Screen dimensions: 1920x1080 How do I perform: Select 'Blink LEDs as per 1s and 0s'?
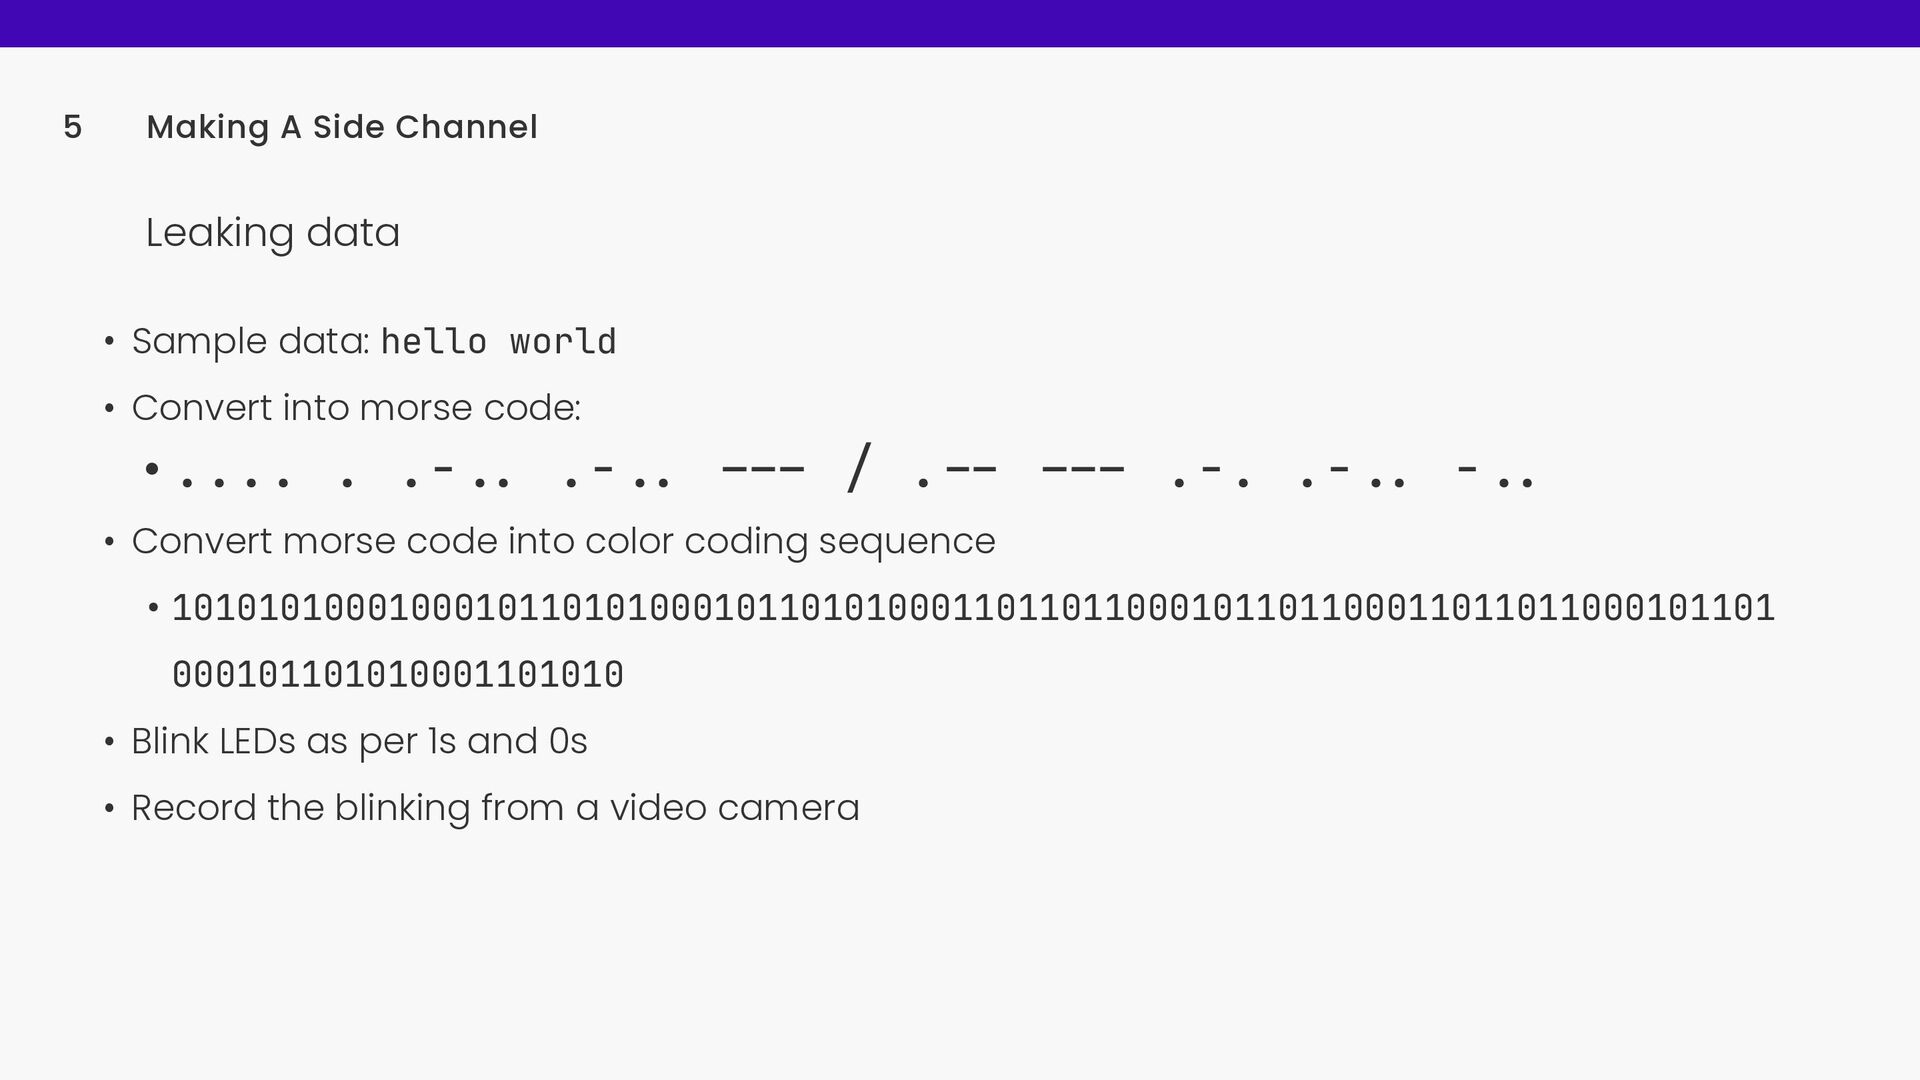point(359,741)
